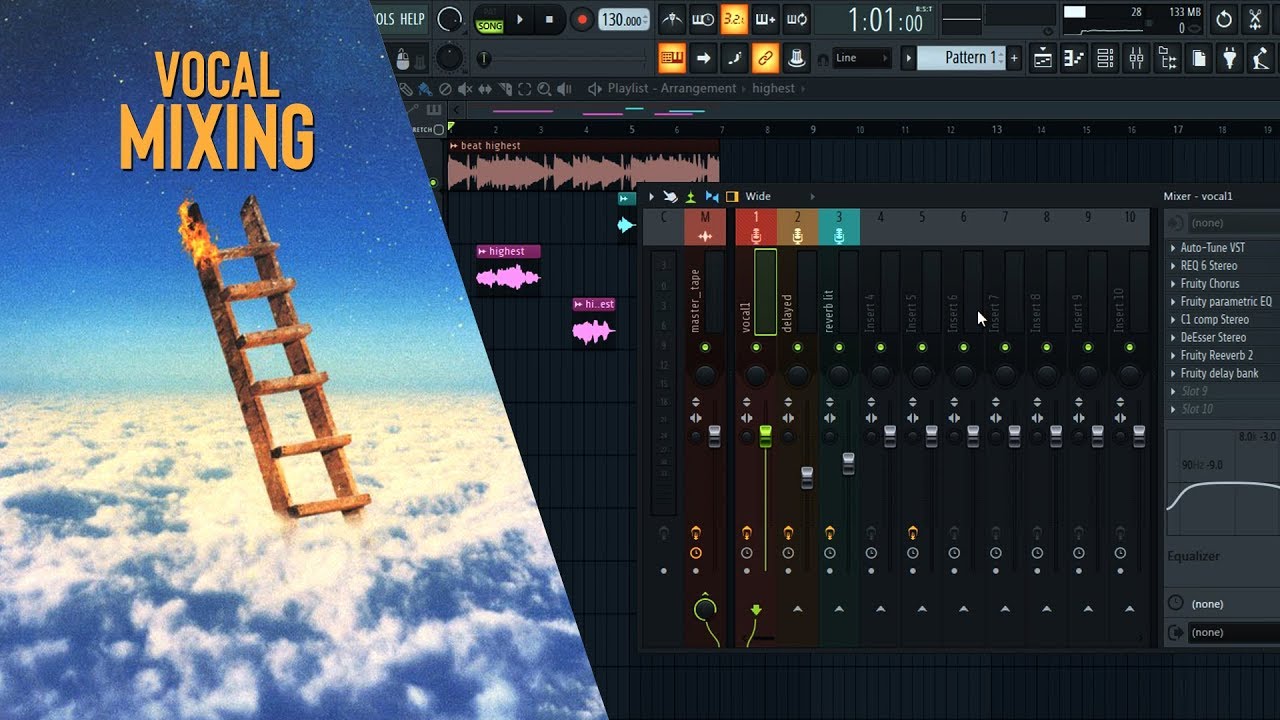
Task: Open the Fruity delay bank effect
Action: 1219,374
